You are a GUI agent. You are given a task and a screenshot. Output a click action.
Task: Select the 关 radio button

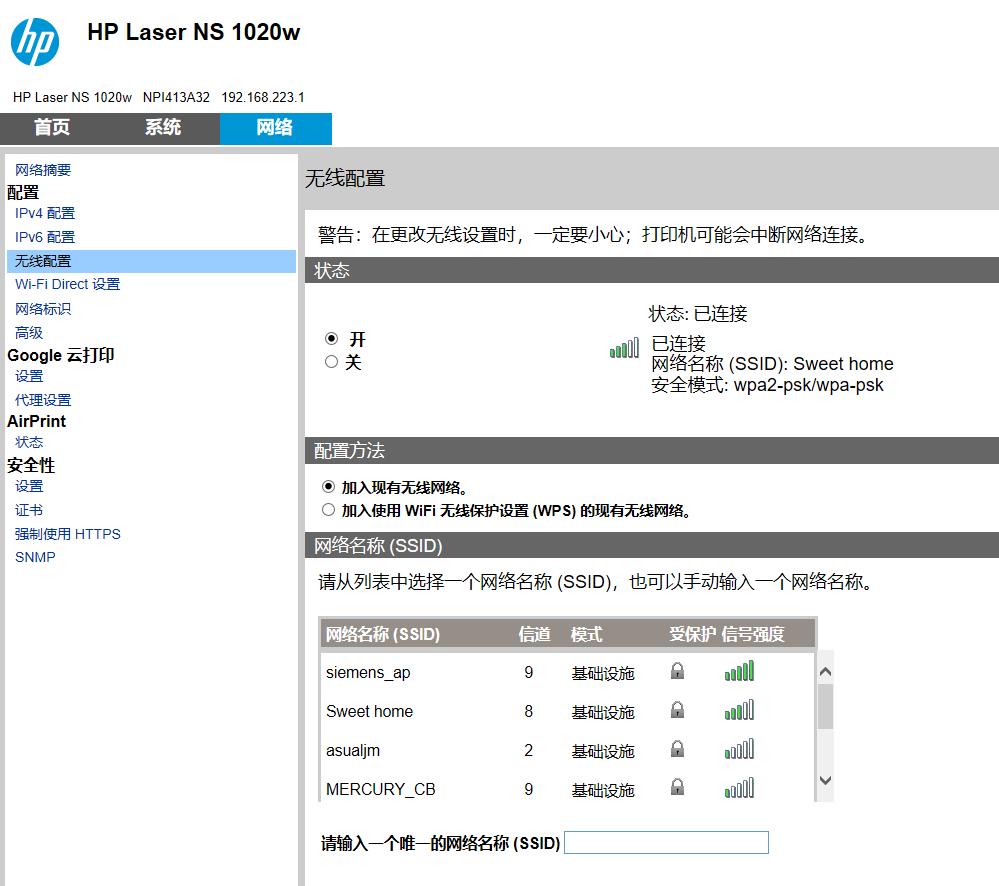(x=331, y=361)
